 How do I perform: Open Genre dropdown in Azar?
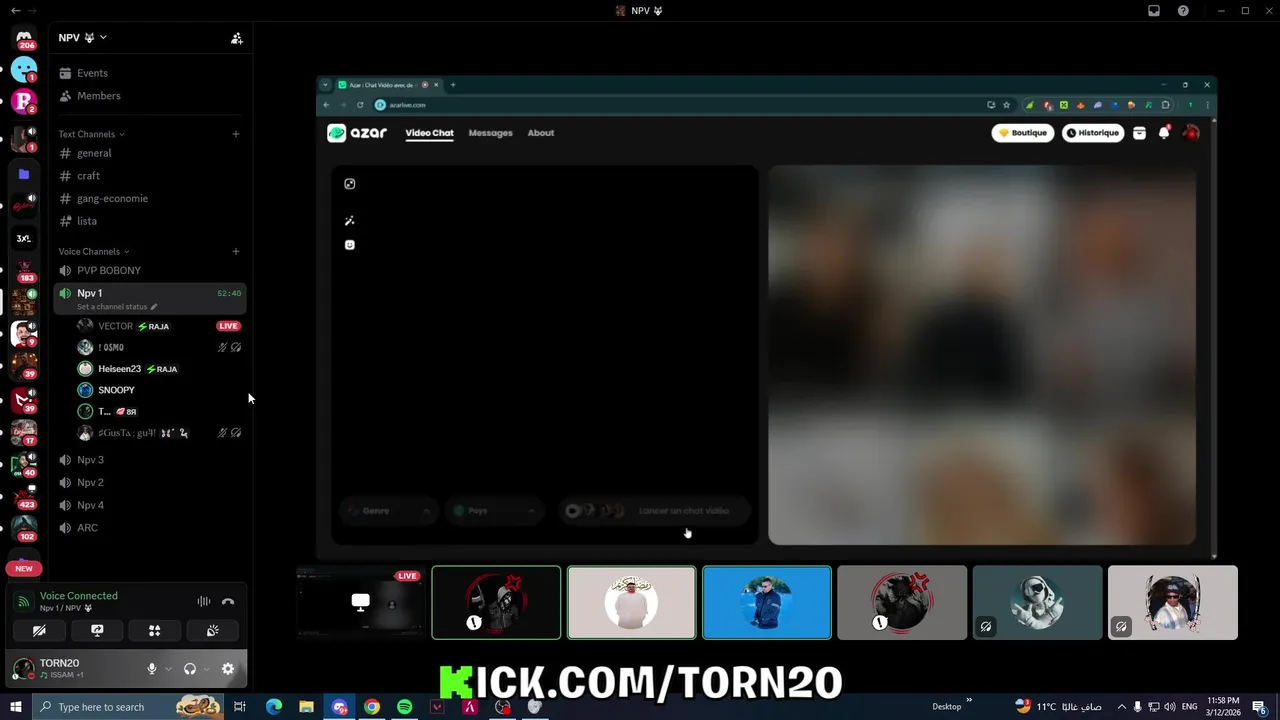388,511
